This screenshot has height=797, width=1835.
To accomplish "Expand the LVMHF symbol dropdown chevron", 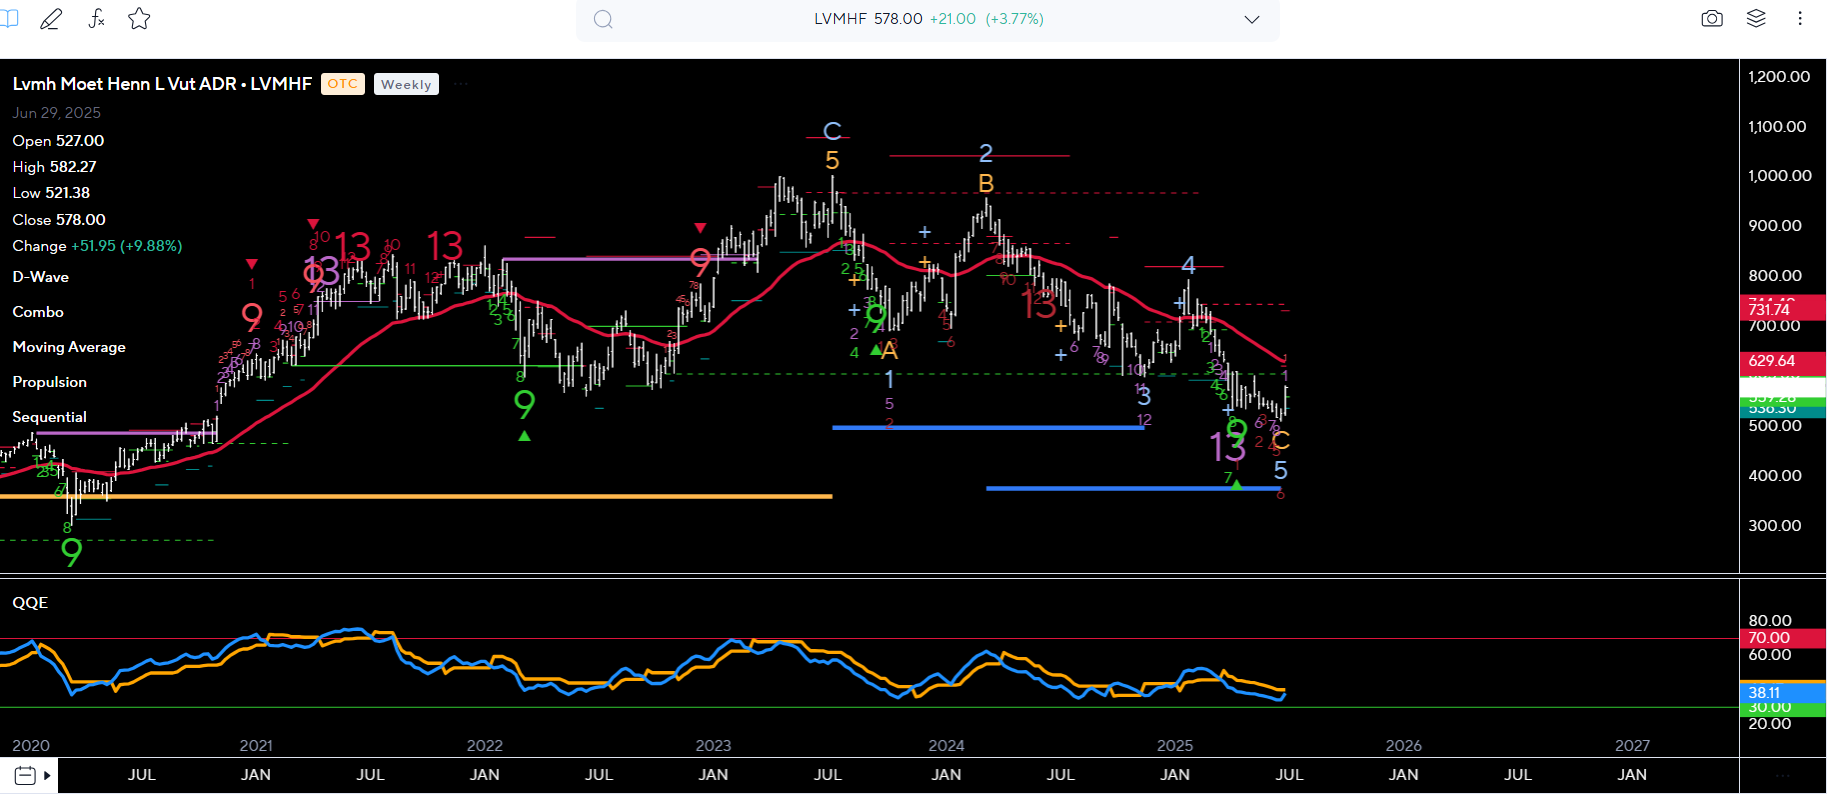I will pyautogui.click(x=1251, y=19).
